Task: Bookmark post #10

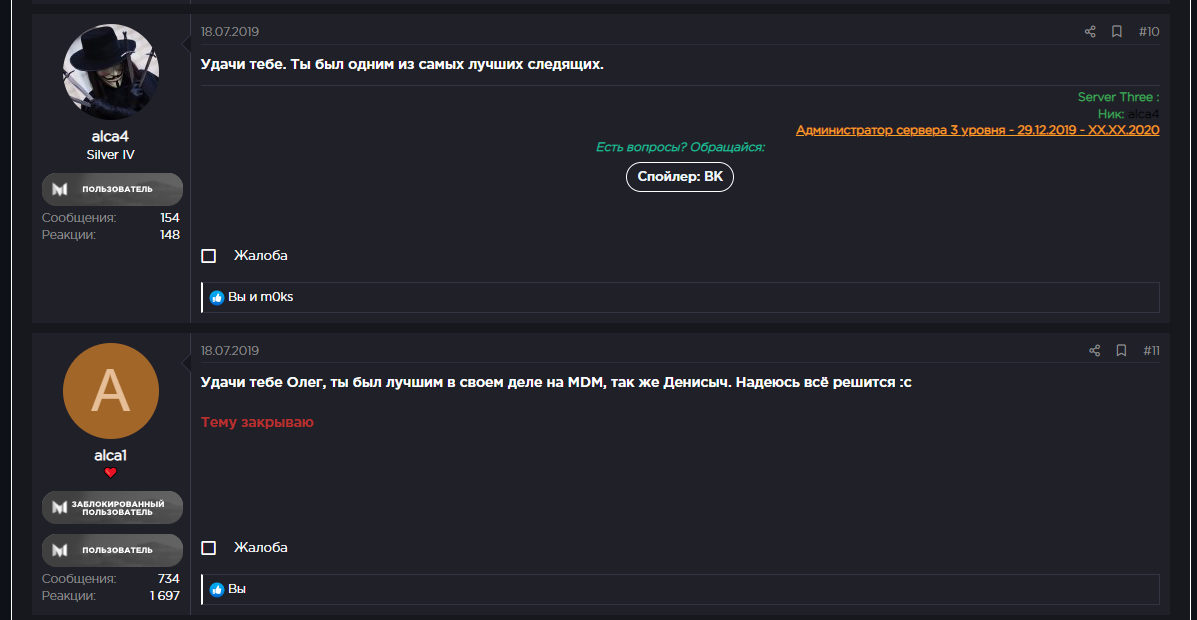Action: pyautogui.click(x=1117, y=32)
